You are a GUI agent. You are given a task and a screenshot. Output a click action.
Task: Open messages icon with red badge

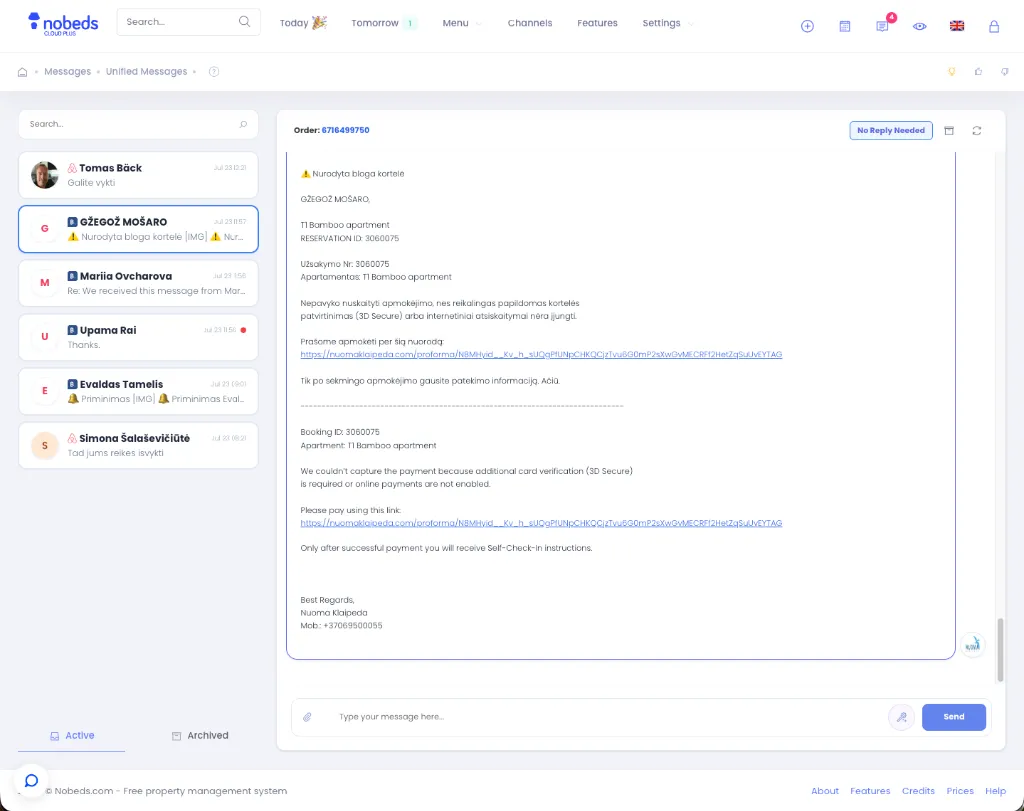882,26
